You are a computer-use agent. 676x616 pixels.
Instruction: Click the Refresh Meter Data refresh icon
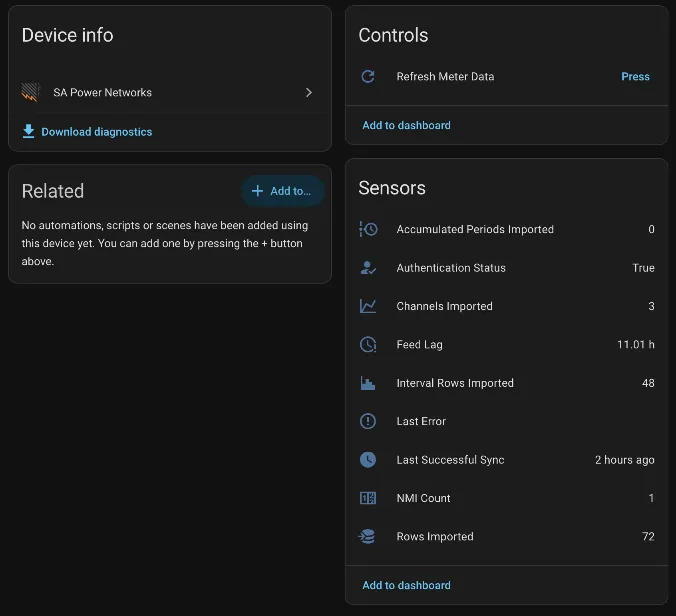click(x=368, y=77)
